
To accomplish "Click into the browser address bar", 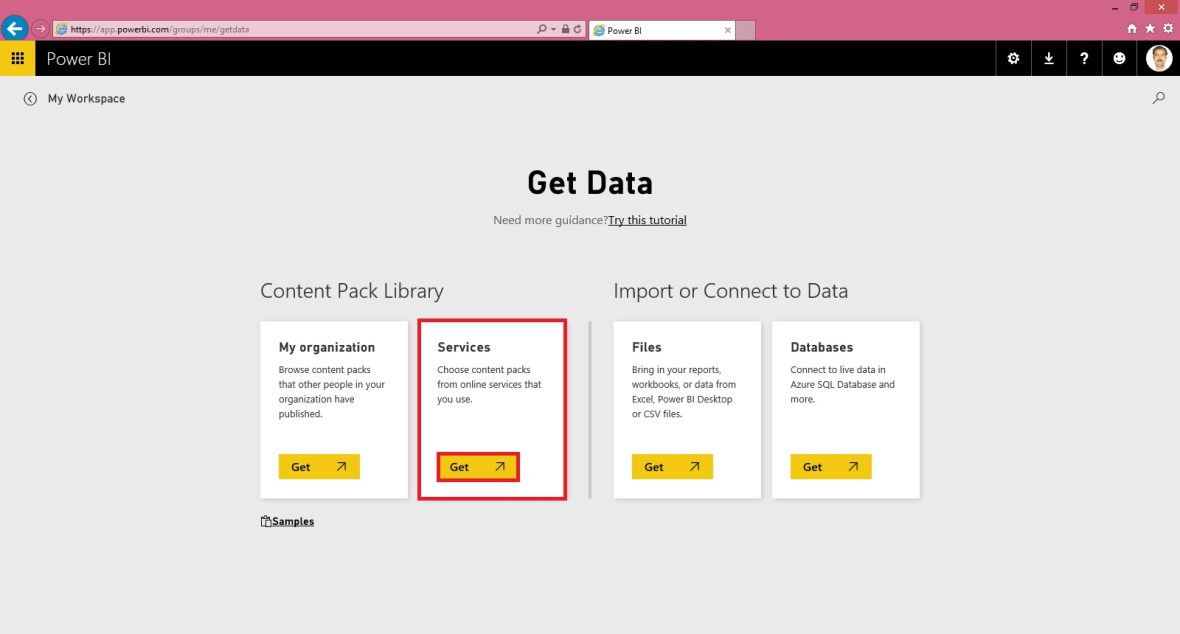I will coord(300,28).
